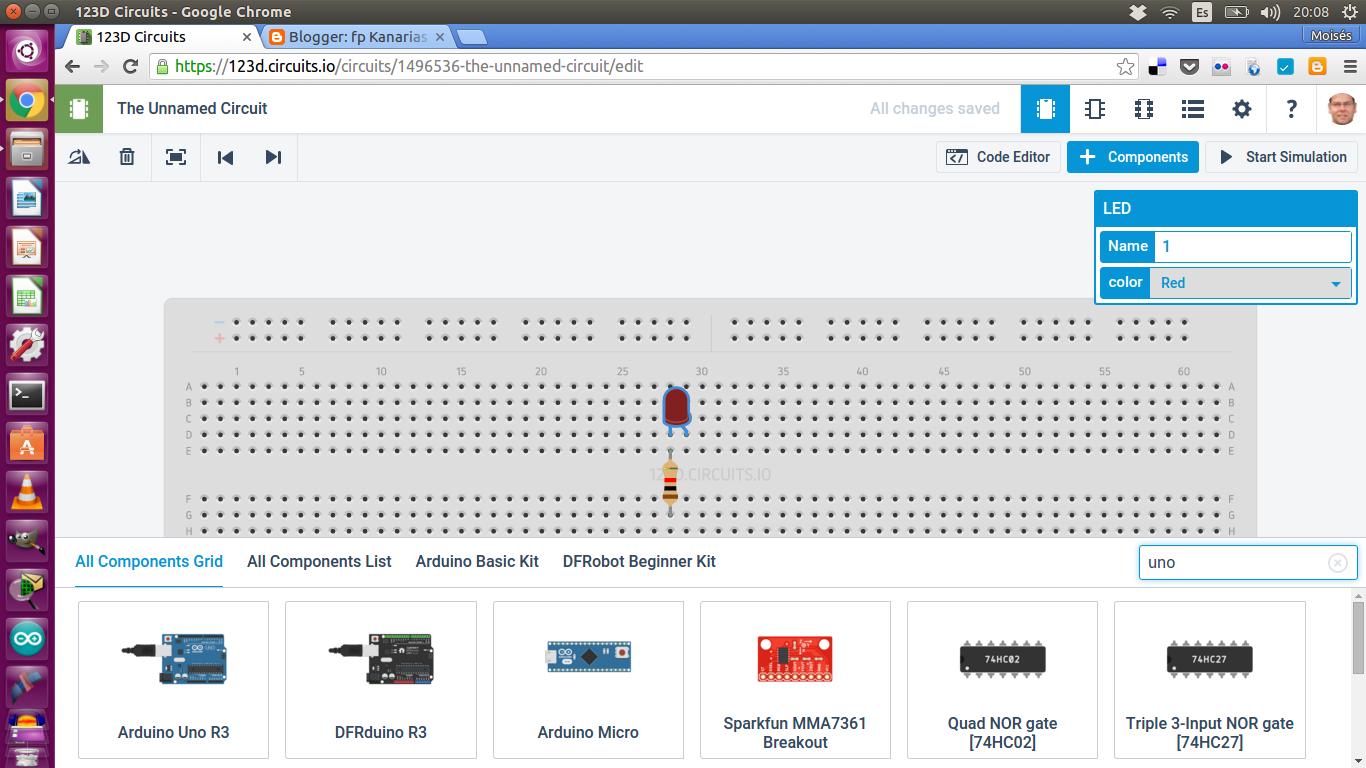Viewport: 1366px width, 768px height.
Task: Open the circuit settings gear
Action: tap(1241, 108)
